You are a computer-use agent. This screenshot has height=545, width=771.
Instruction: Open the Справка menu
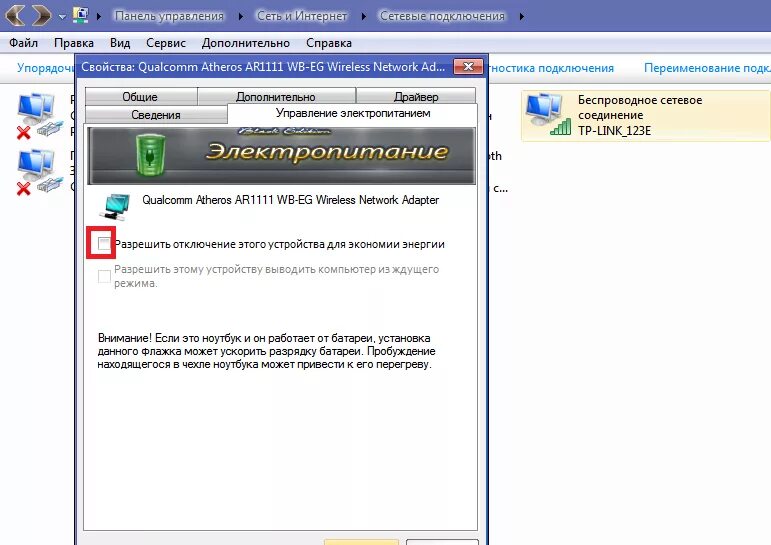(x=329, y=43)
